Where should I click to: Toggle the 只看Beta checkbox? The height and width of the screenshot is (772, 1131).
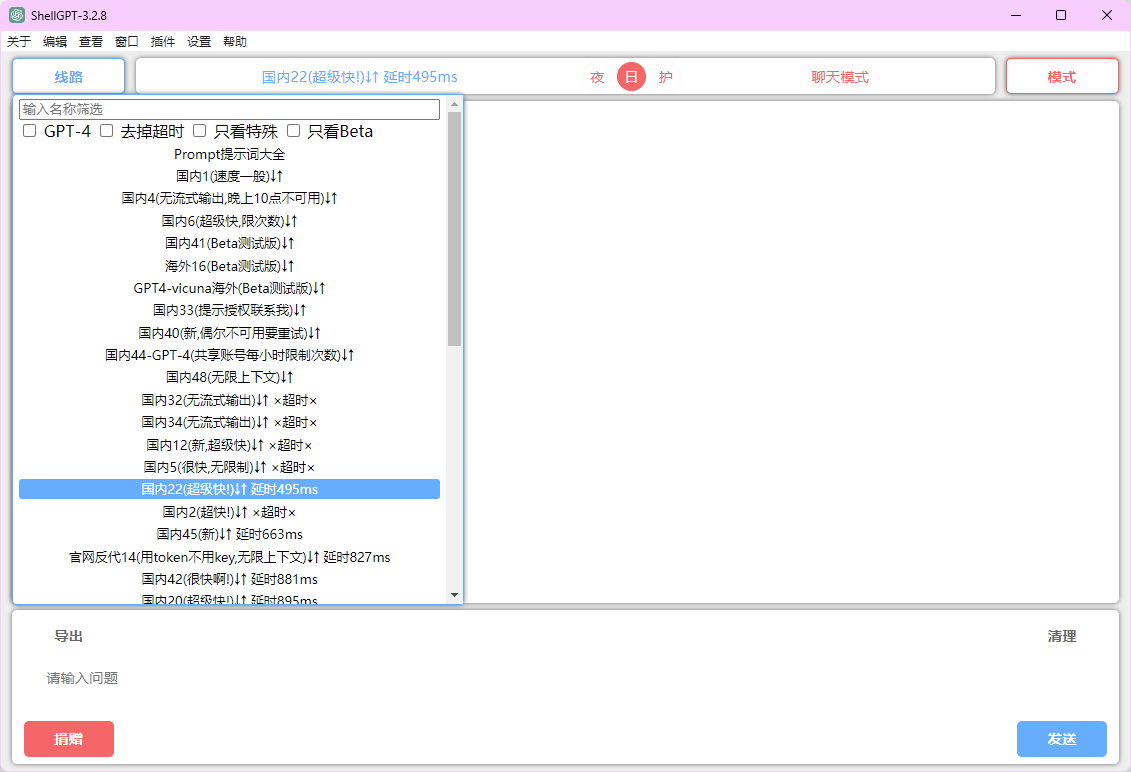[294, 131]
